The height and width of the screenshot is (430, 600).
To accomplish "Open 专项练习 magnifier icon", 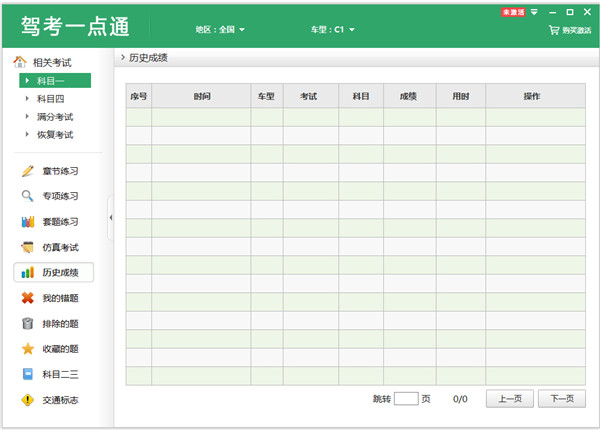I will (28, 196).
